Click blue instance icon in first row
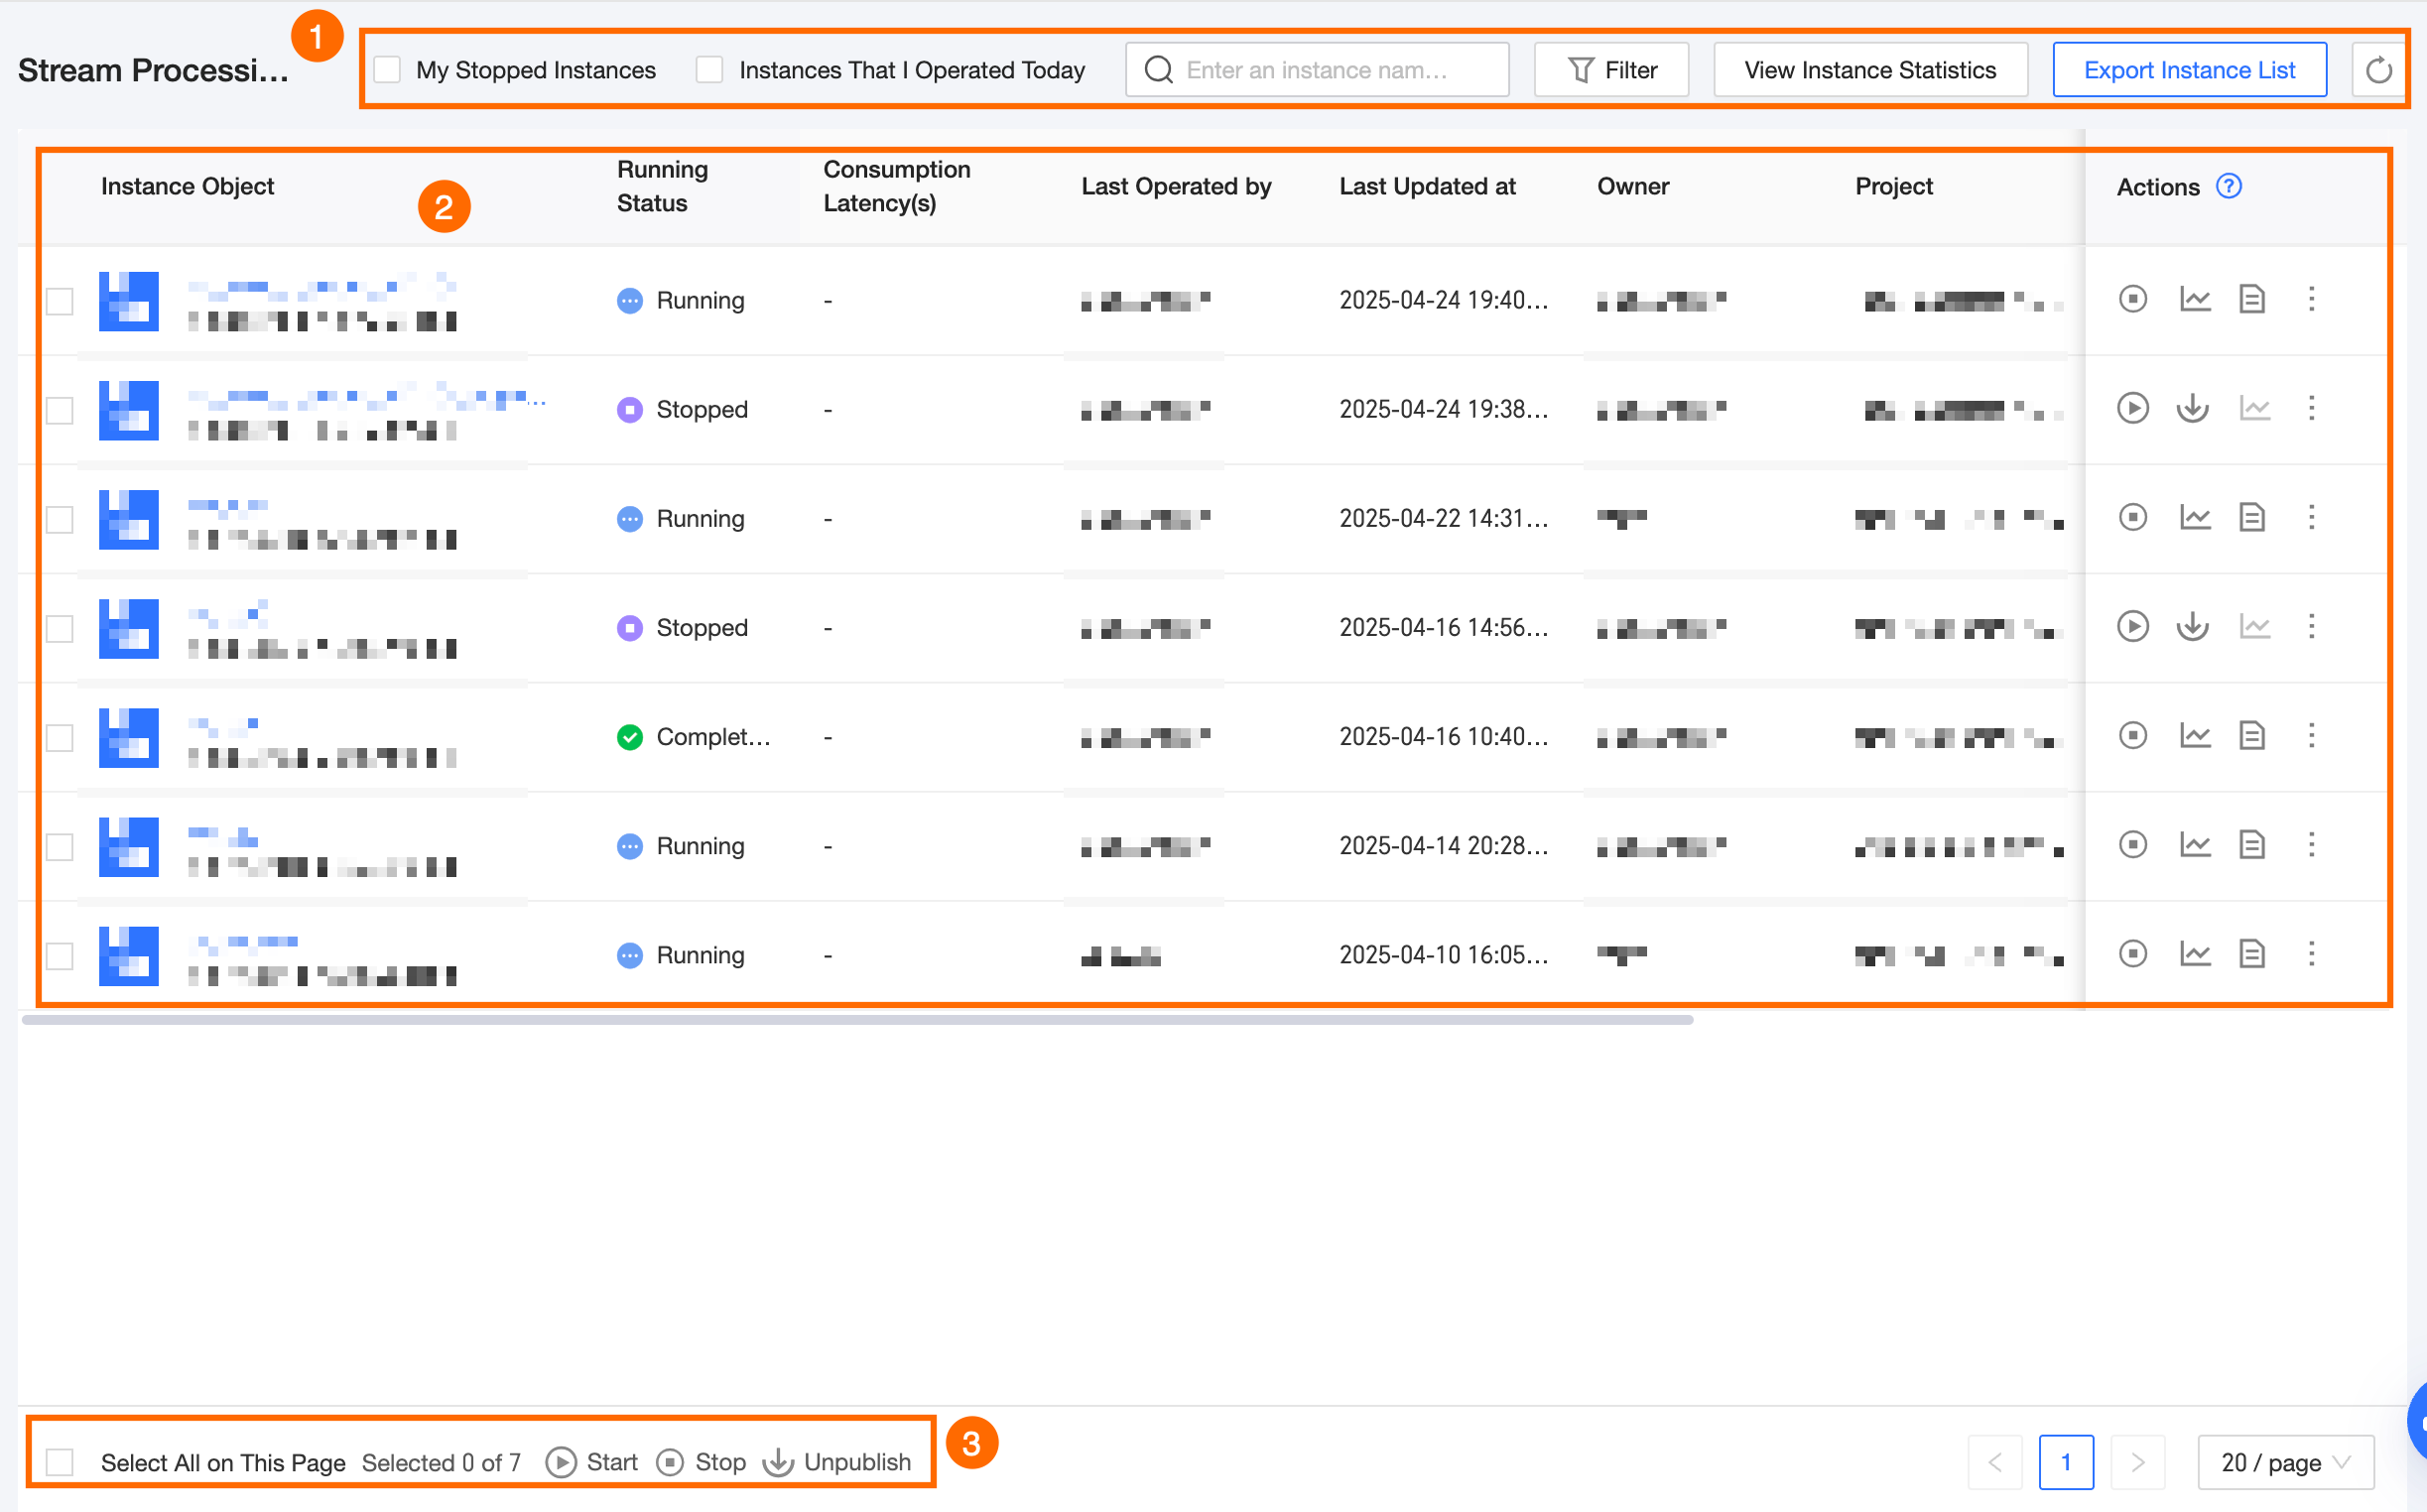The image size is (2427, 1512). pos(128,301)
